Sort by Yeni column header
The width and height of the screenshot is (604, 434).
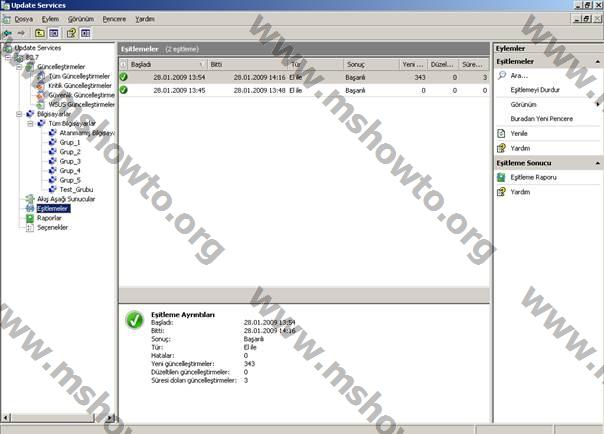click(x=413, y=64)
